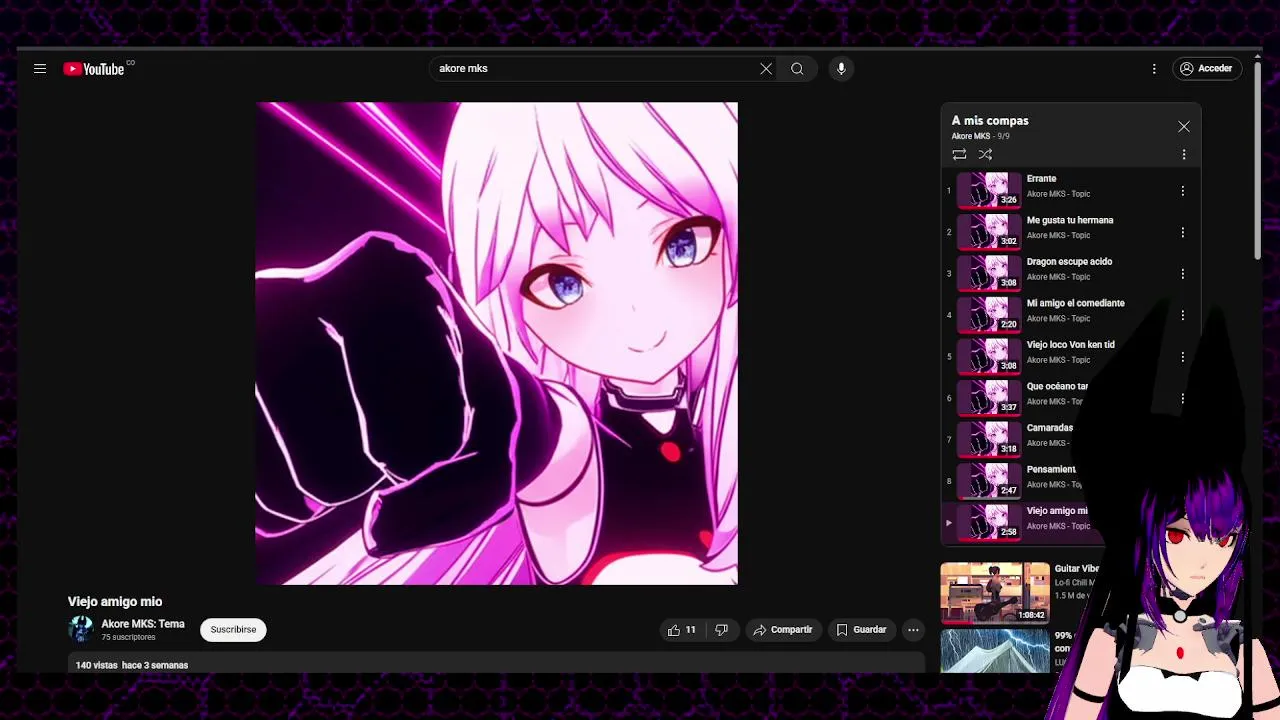The image size is (1280, 720).
Task: Open the Akore MKS channel avatar
Action: tap(81, 629)
